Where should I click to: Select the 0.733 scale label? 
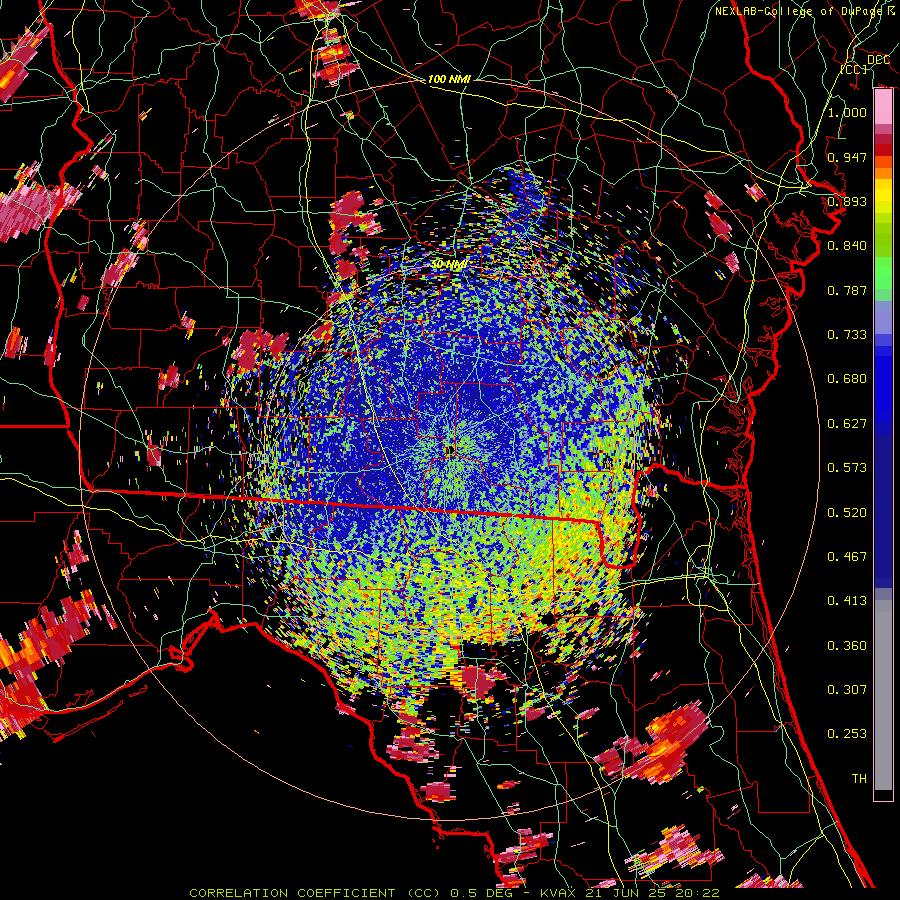pos(847,335)
